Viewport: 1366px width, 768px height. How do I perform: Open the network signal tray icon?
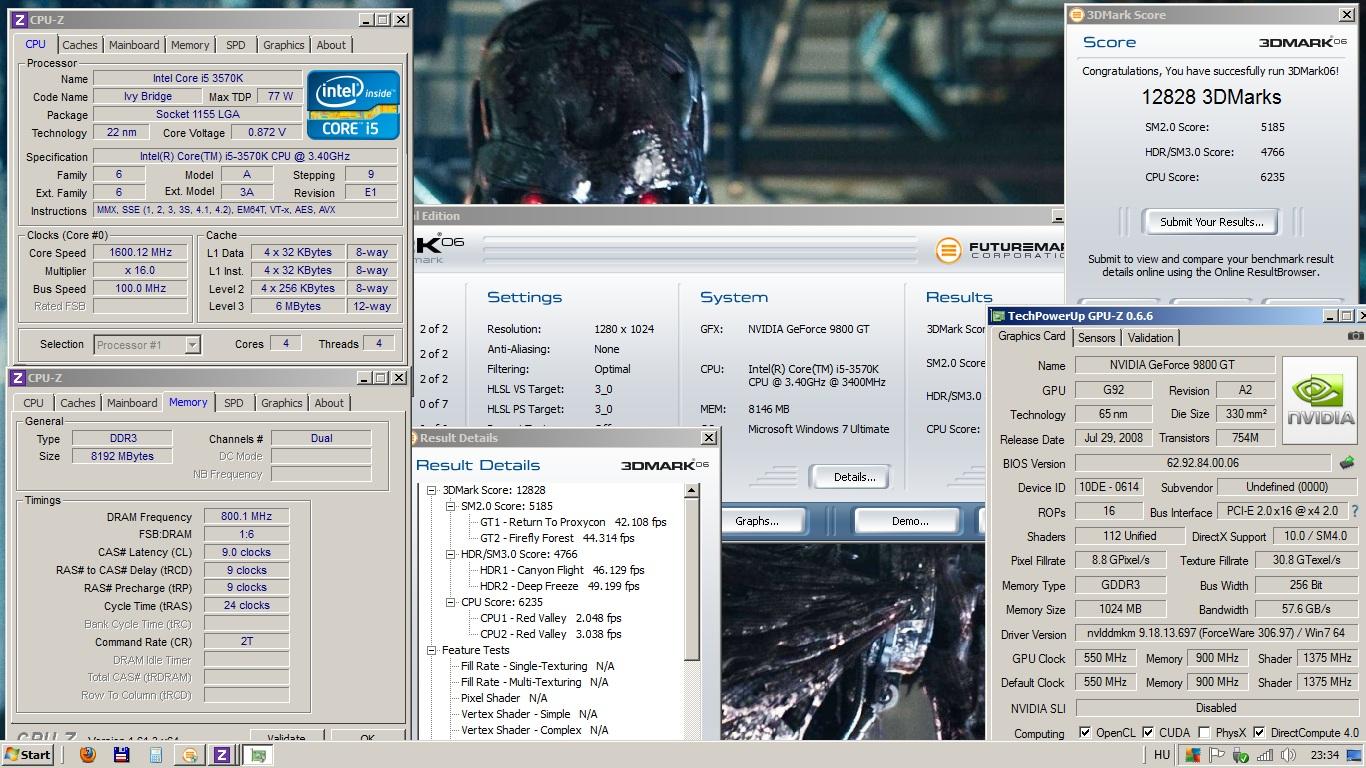pyautogui.click(x=1265, y=755)
